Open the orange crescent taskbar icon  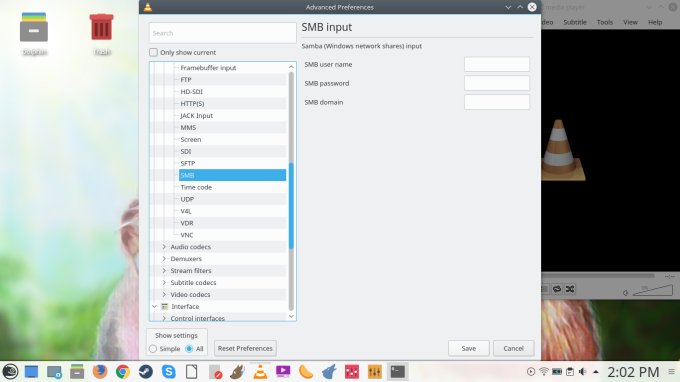[x=306, y=372]
